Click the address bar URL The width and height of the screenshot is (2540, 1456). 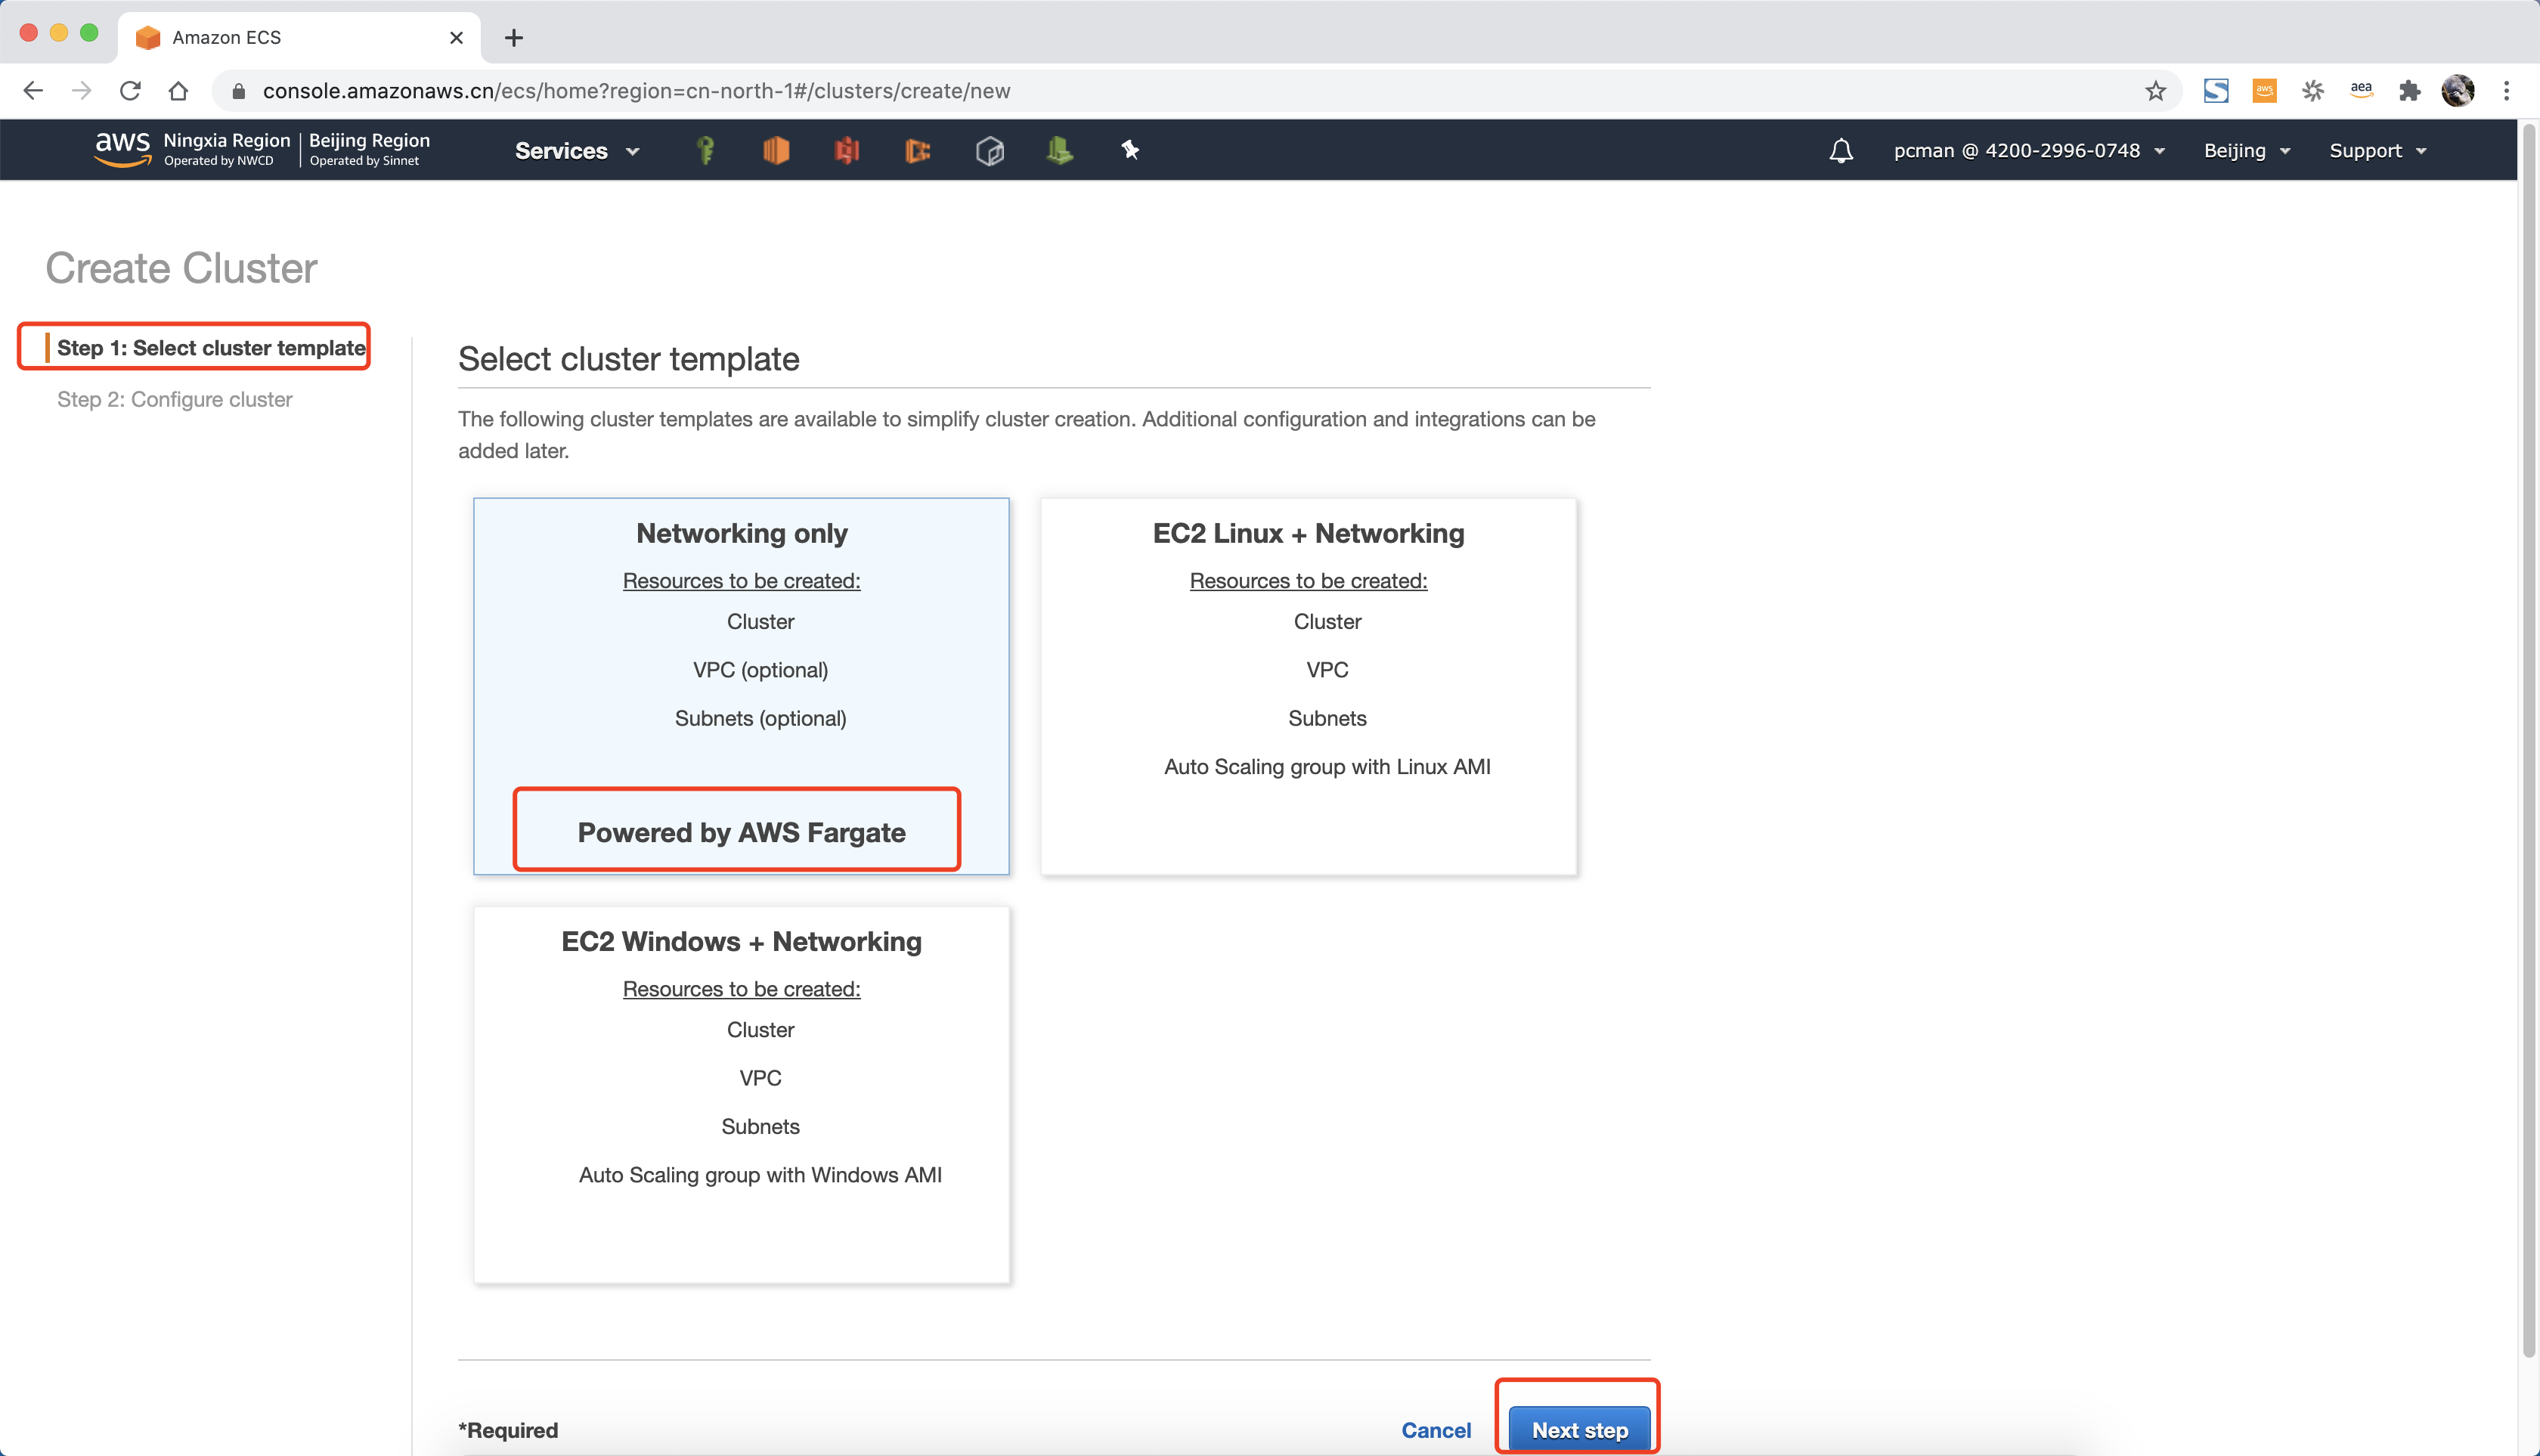click(x=636, y=91)
